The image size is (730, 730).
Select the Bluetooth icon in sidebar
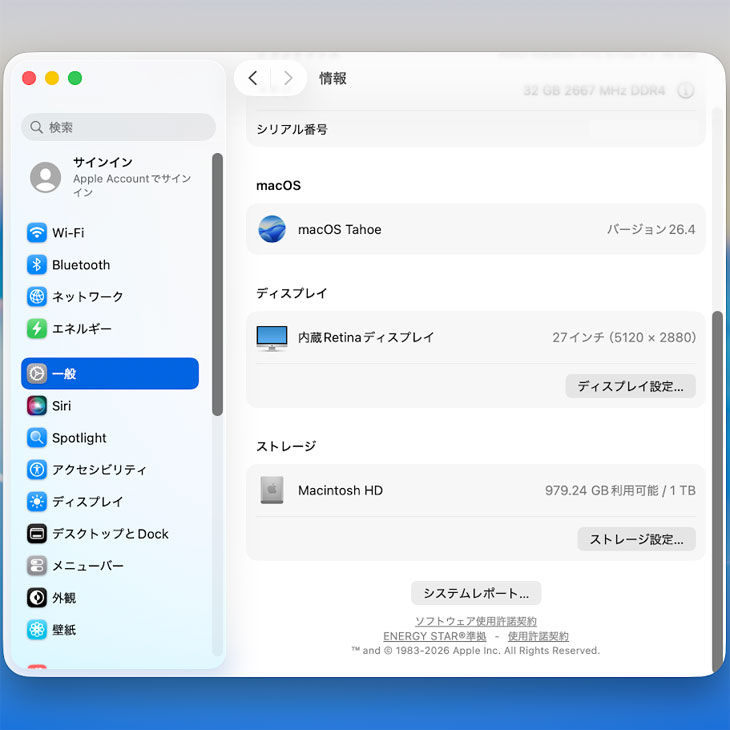click(37, 265)
